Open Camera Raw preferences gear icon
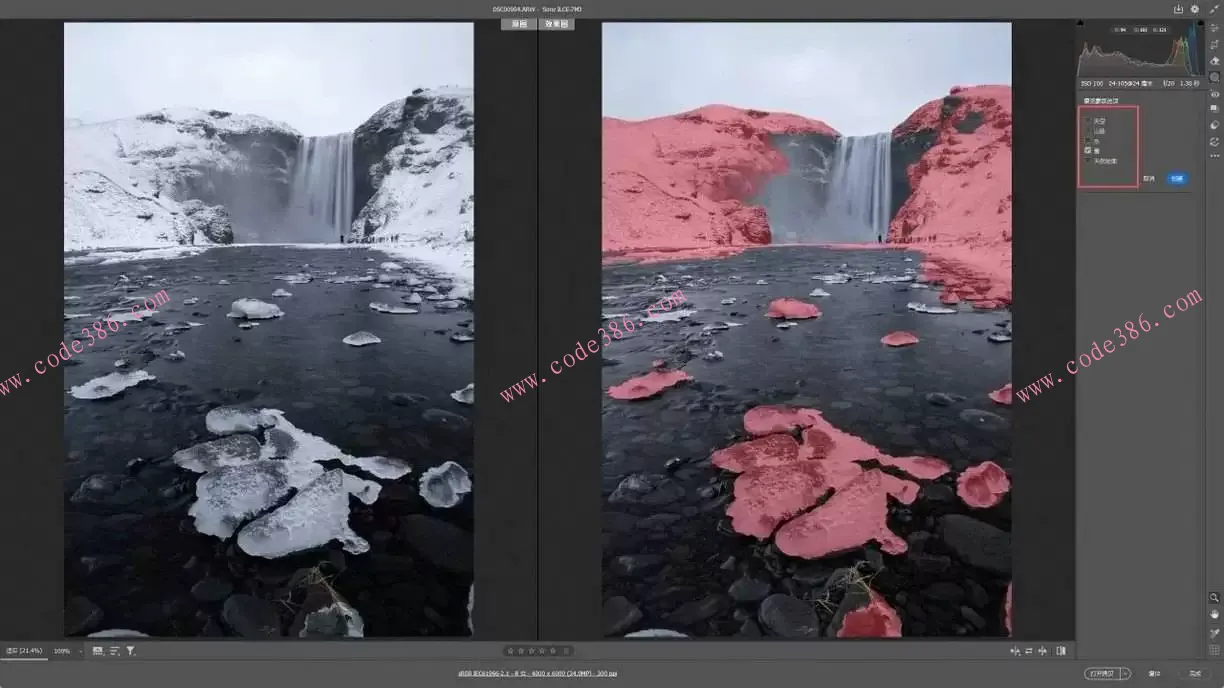 click(x=1194, y=9)
